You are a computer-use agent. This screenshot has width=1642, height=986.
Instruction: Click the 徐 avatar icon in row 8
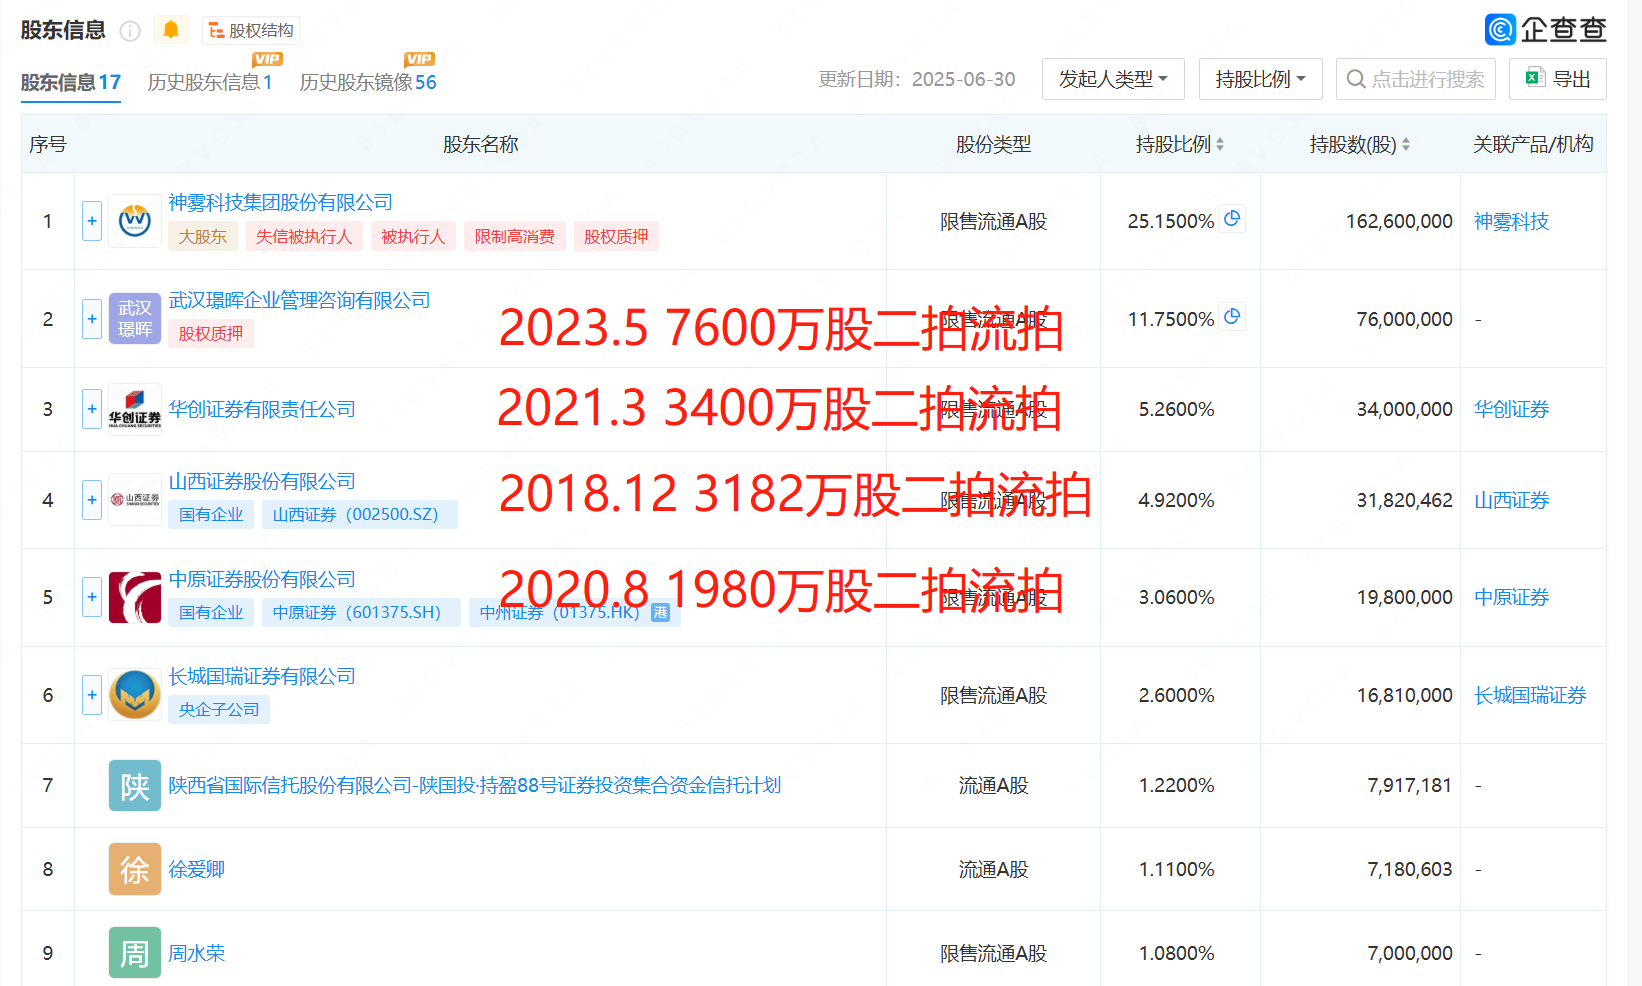pyautogui.click(x=135, y=869)
